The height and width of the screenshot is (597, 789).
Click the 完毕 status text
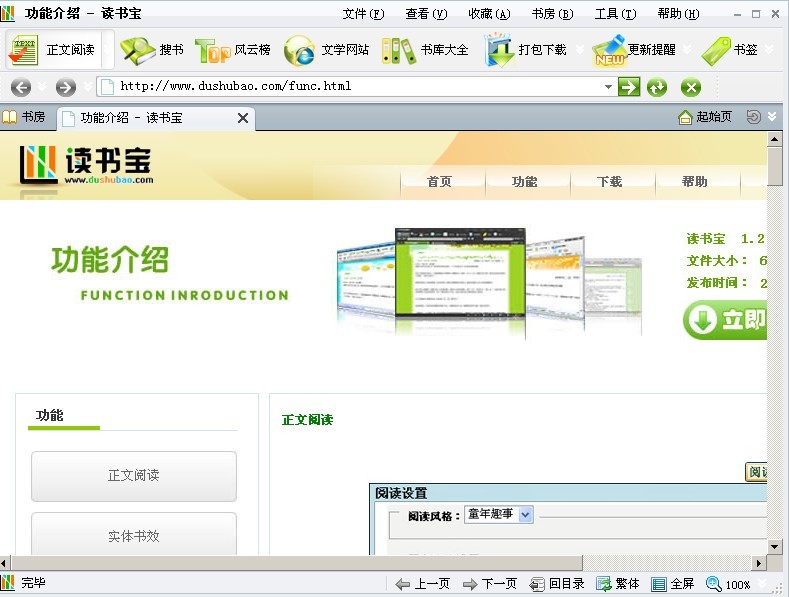33,583
